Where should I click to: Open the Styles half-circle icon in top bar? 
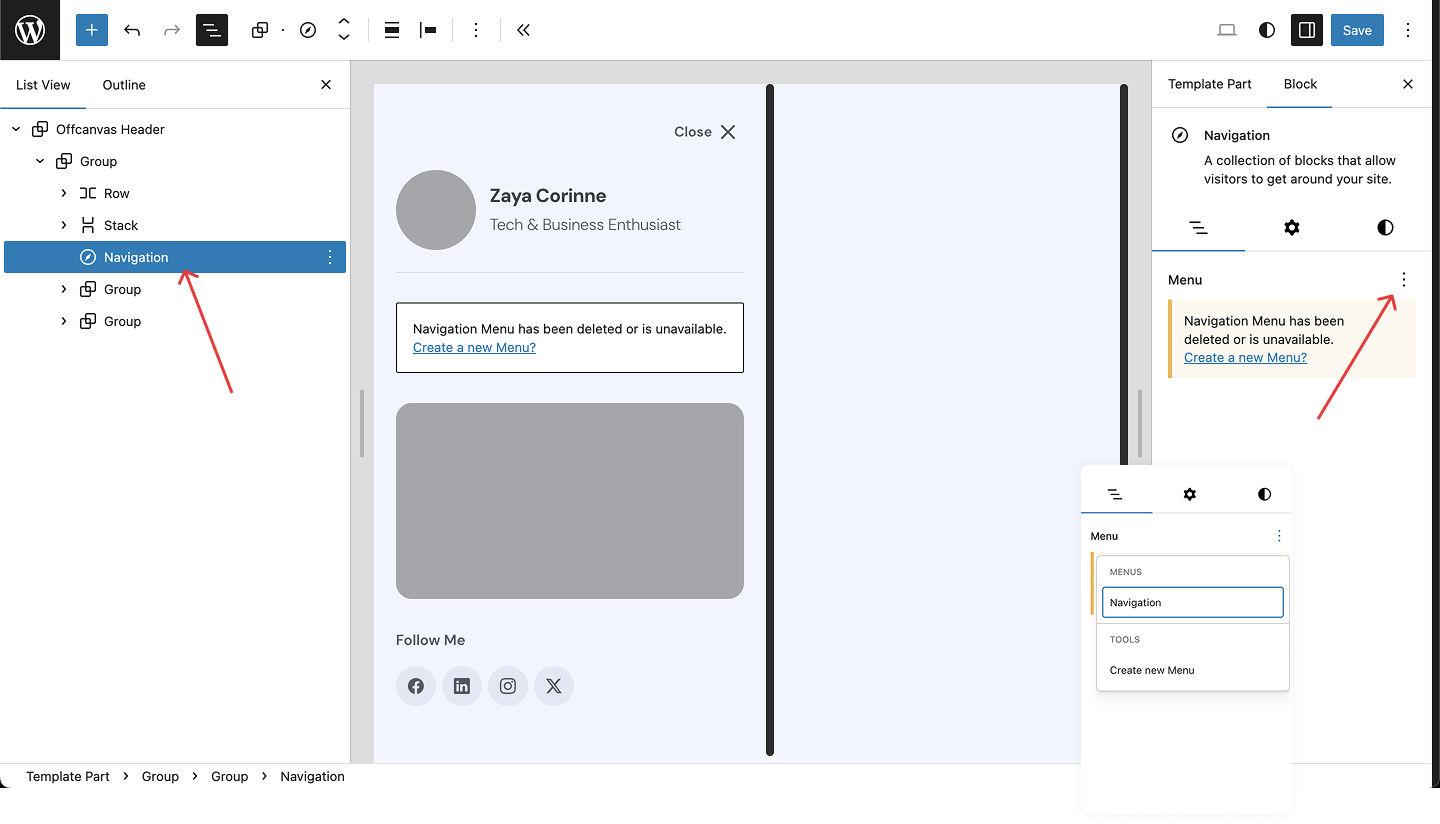[x=1267, y=30]
